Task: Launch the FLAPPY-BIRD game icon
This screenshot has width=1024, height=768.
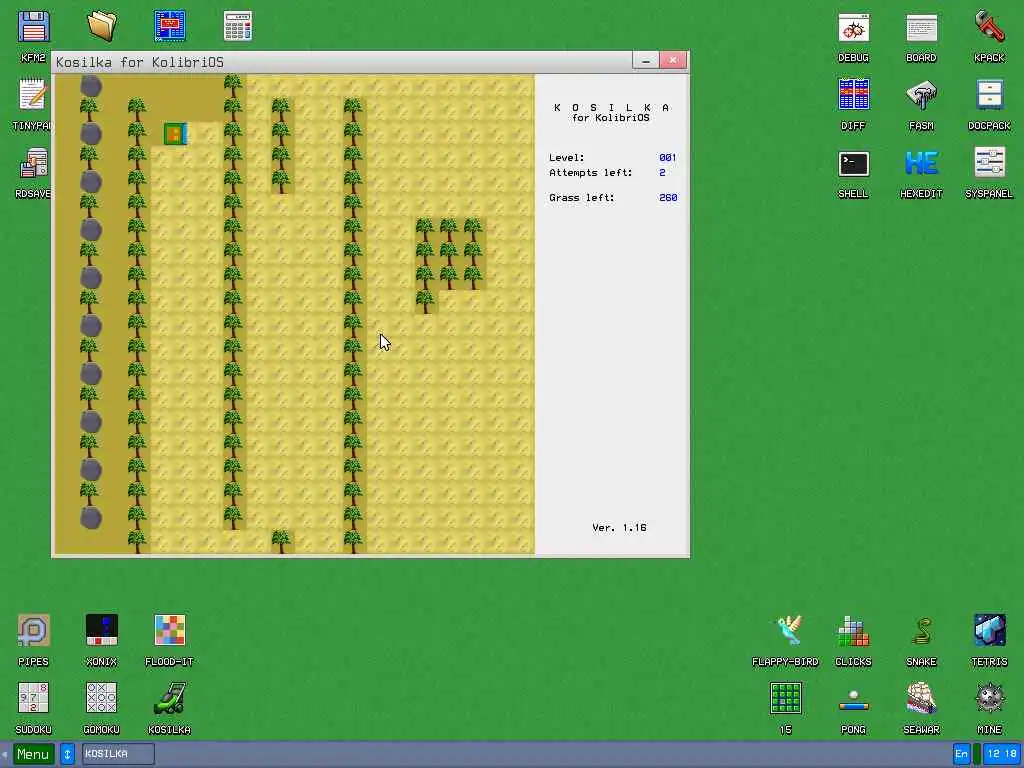Action: pos(786,630)
